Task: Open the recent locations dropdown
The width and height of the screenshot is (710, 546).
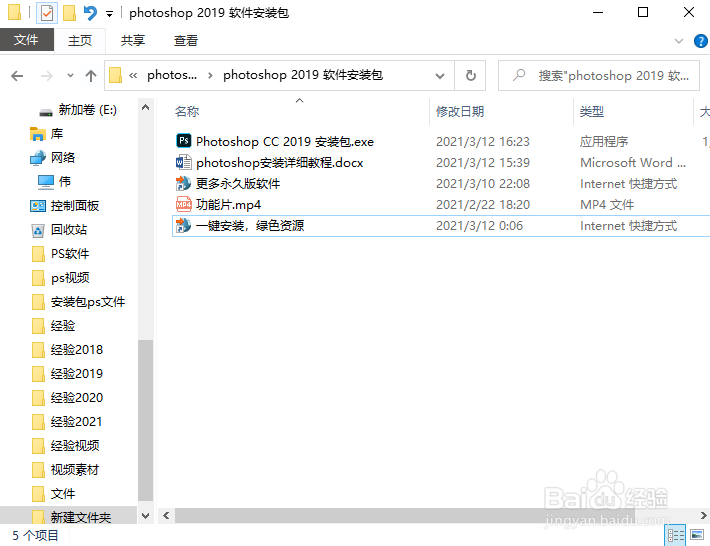Action: pos(70,76)
